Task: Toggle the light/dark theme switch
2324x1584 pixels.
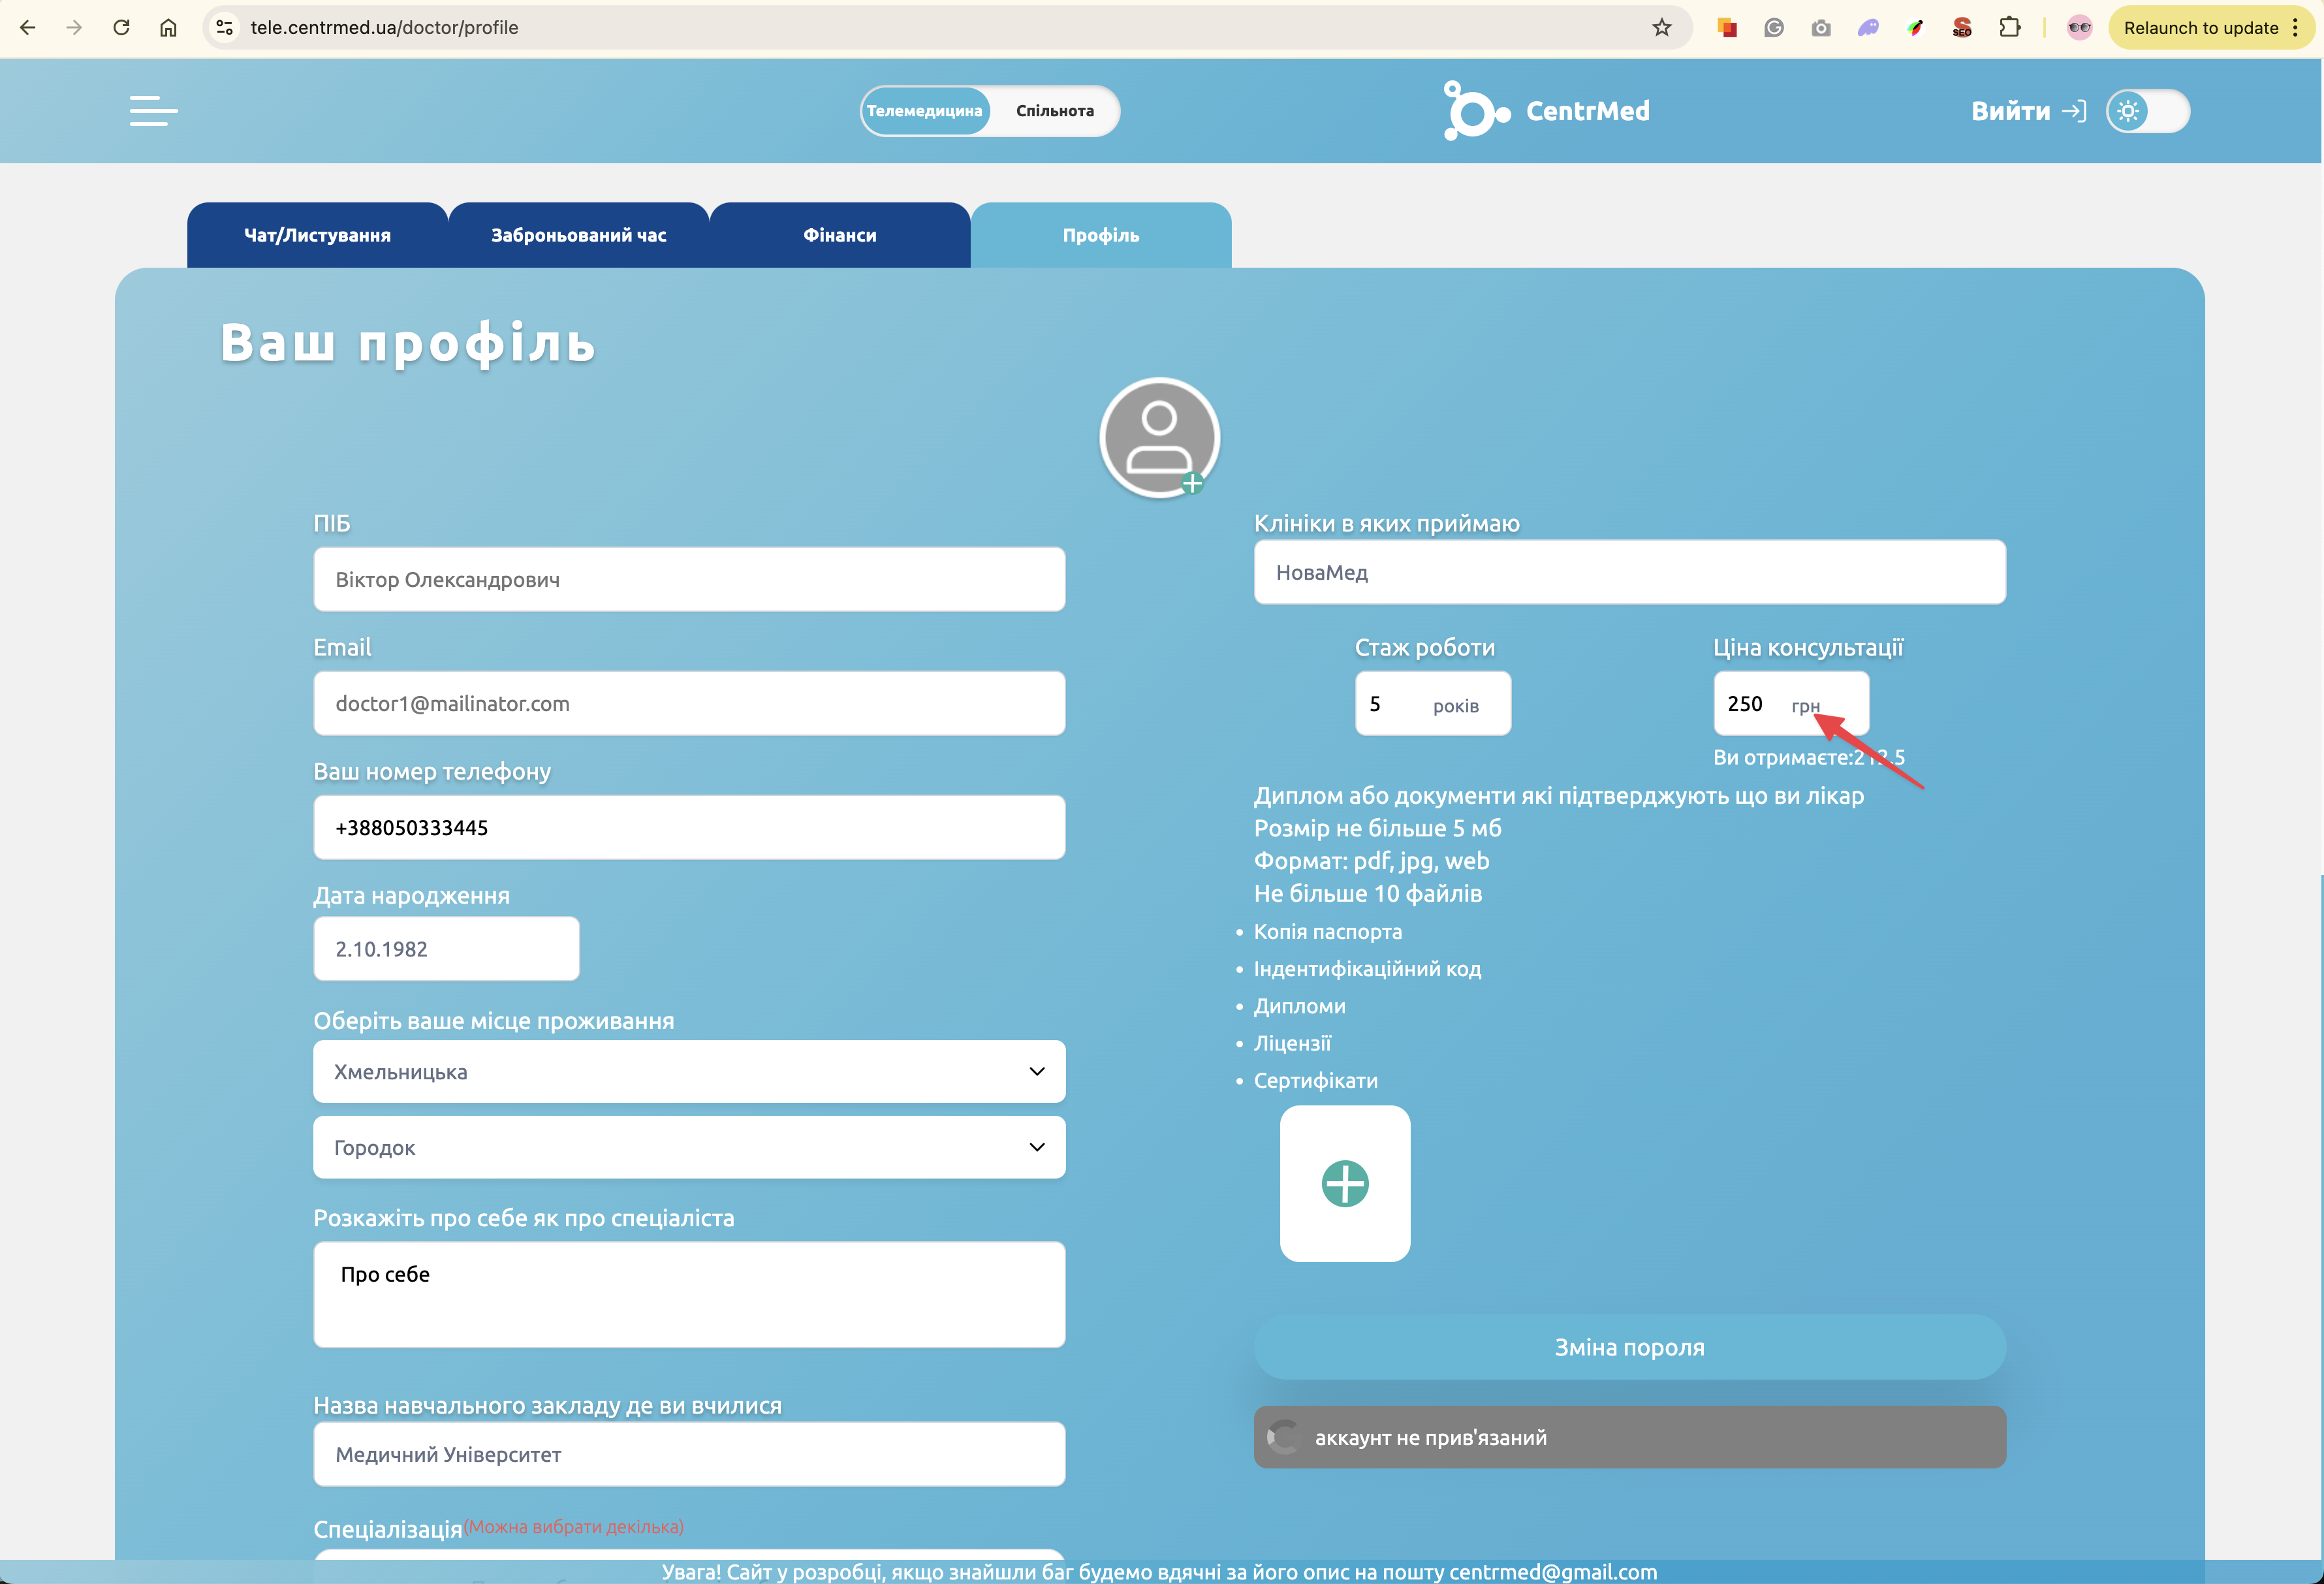Action: [2147, 111]
